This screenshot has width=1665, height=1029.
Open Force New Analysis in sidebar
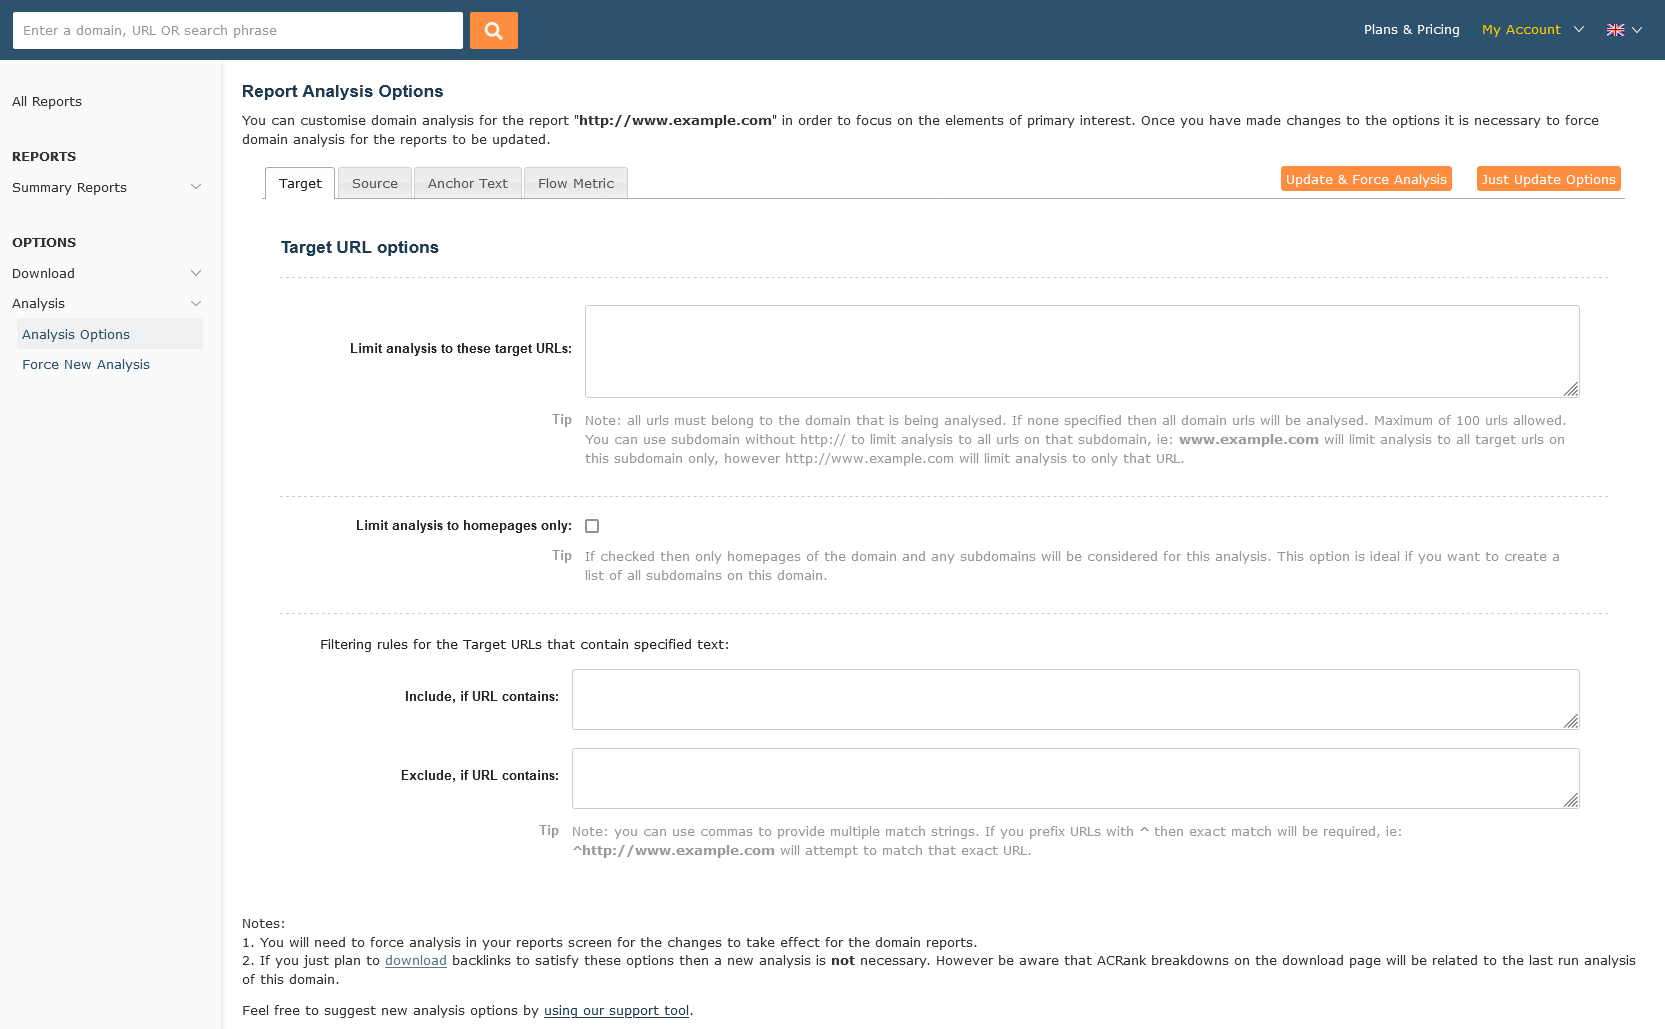[x=86, y=365]
